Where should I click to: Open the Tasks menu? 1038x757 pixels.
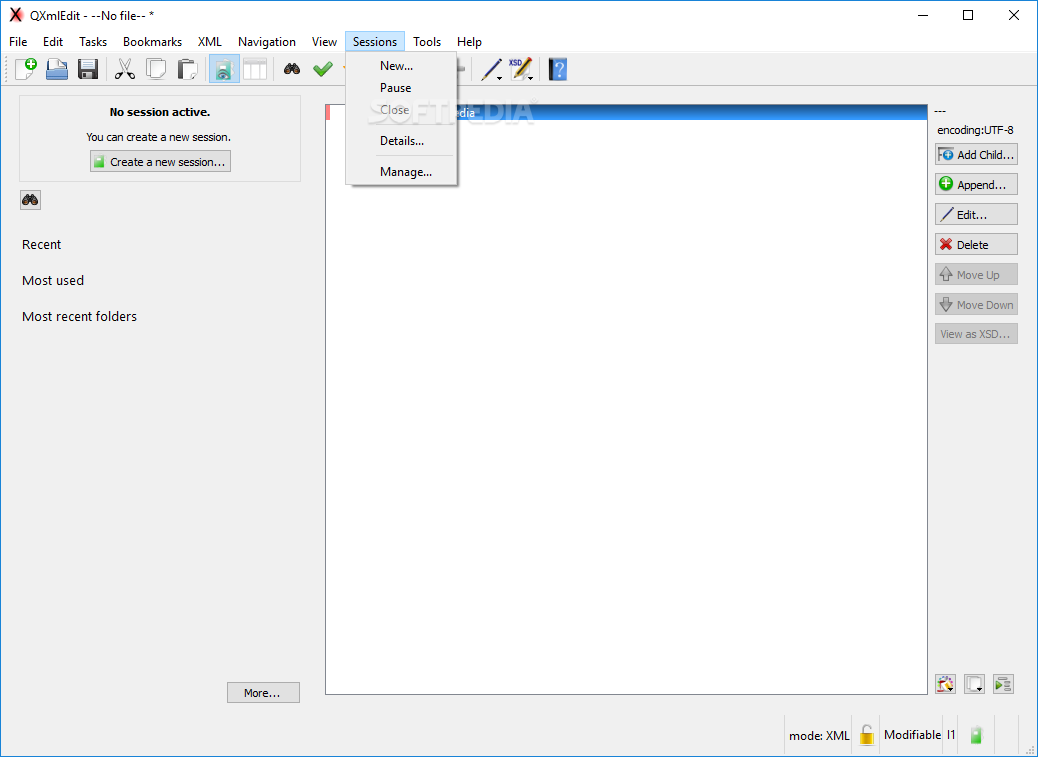point(93,42)
